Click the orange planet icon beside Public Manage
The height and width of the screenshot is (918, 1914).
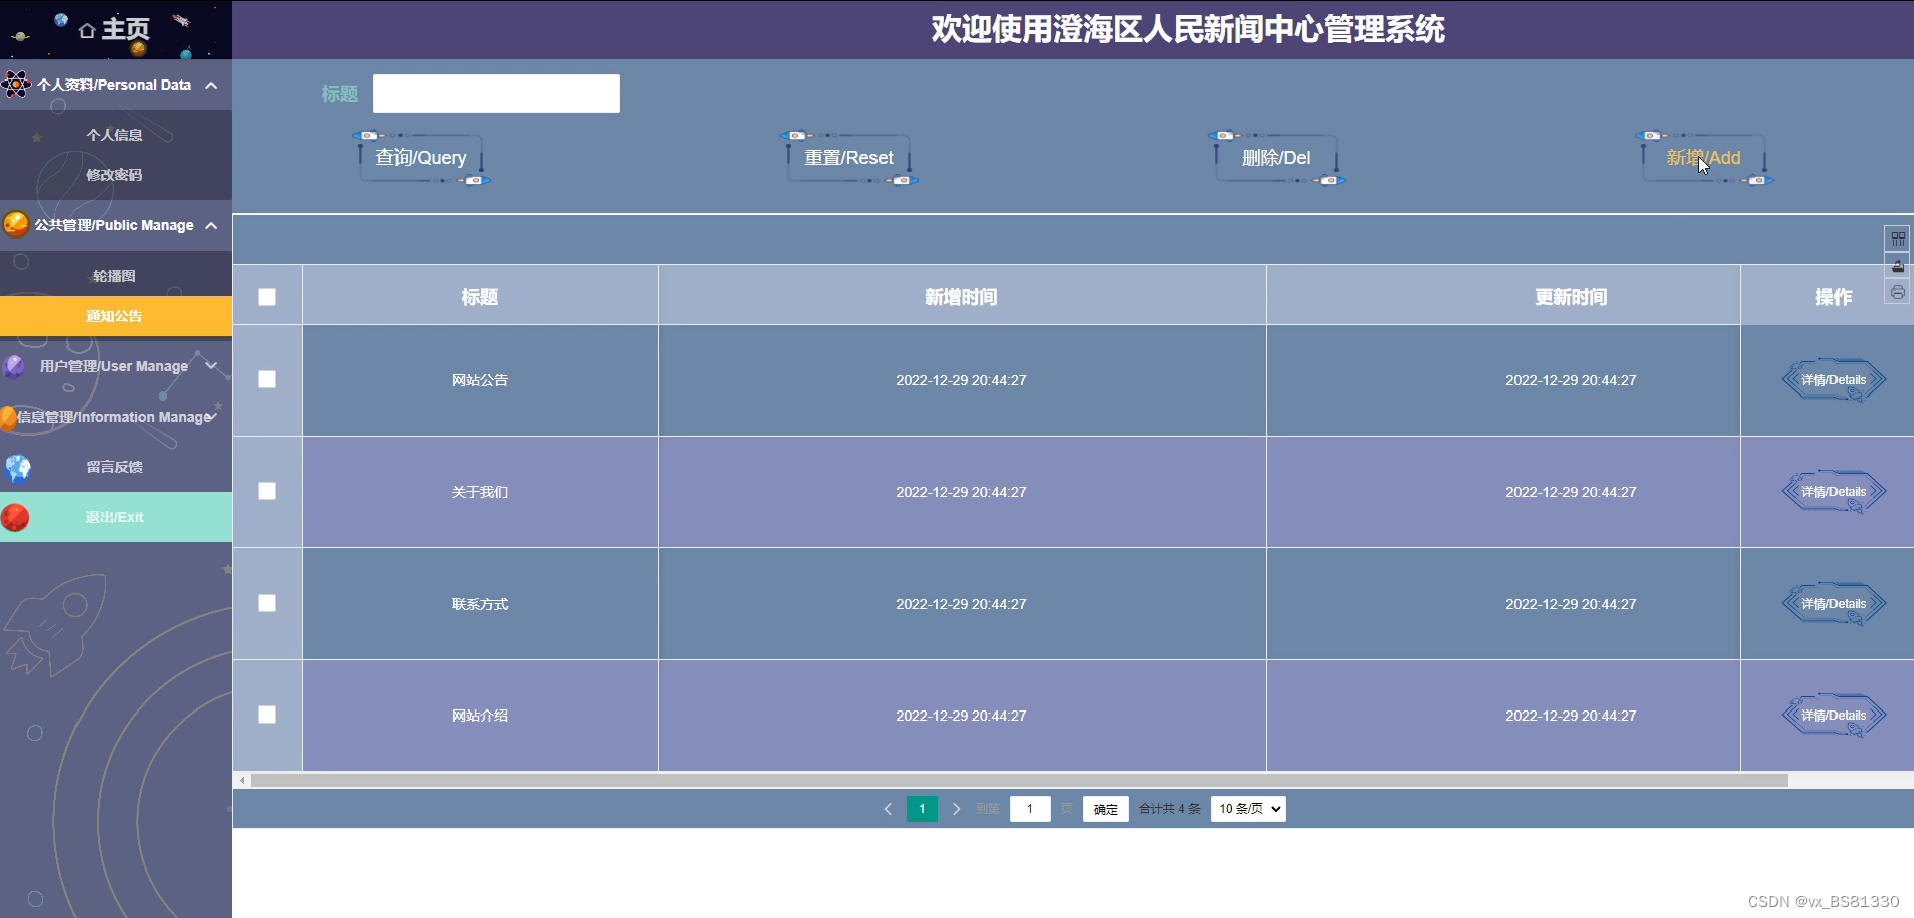(16, 224)
